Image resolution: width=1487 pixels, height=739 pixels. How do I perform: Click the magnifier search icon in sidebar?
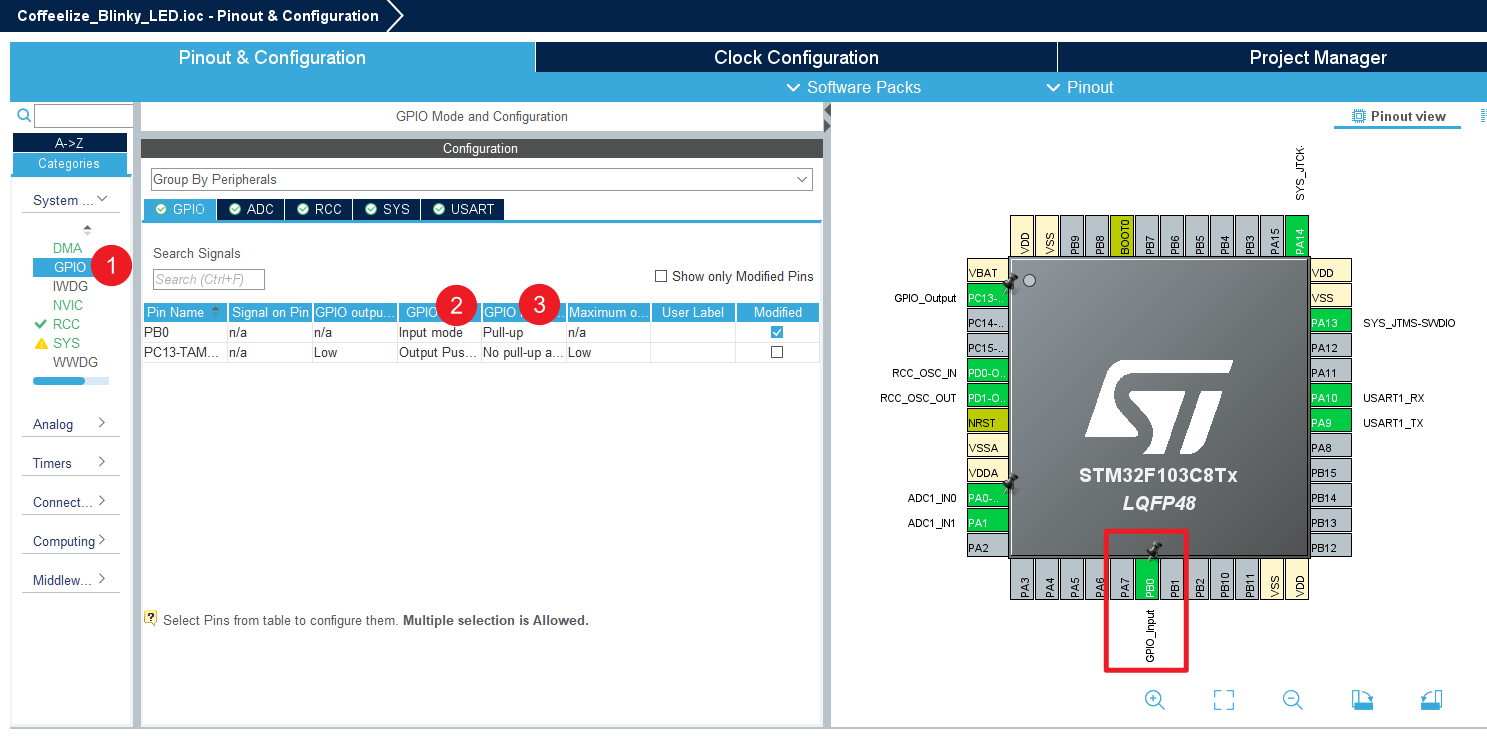tap(24, 116)
